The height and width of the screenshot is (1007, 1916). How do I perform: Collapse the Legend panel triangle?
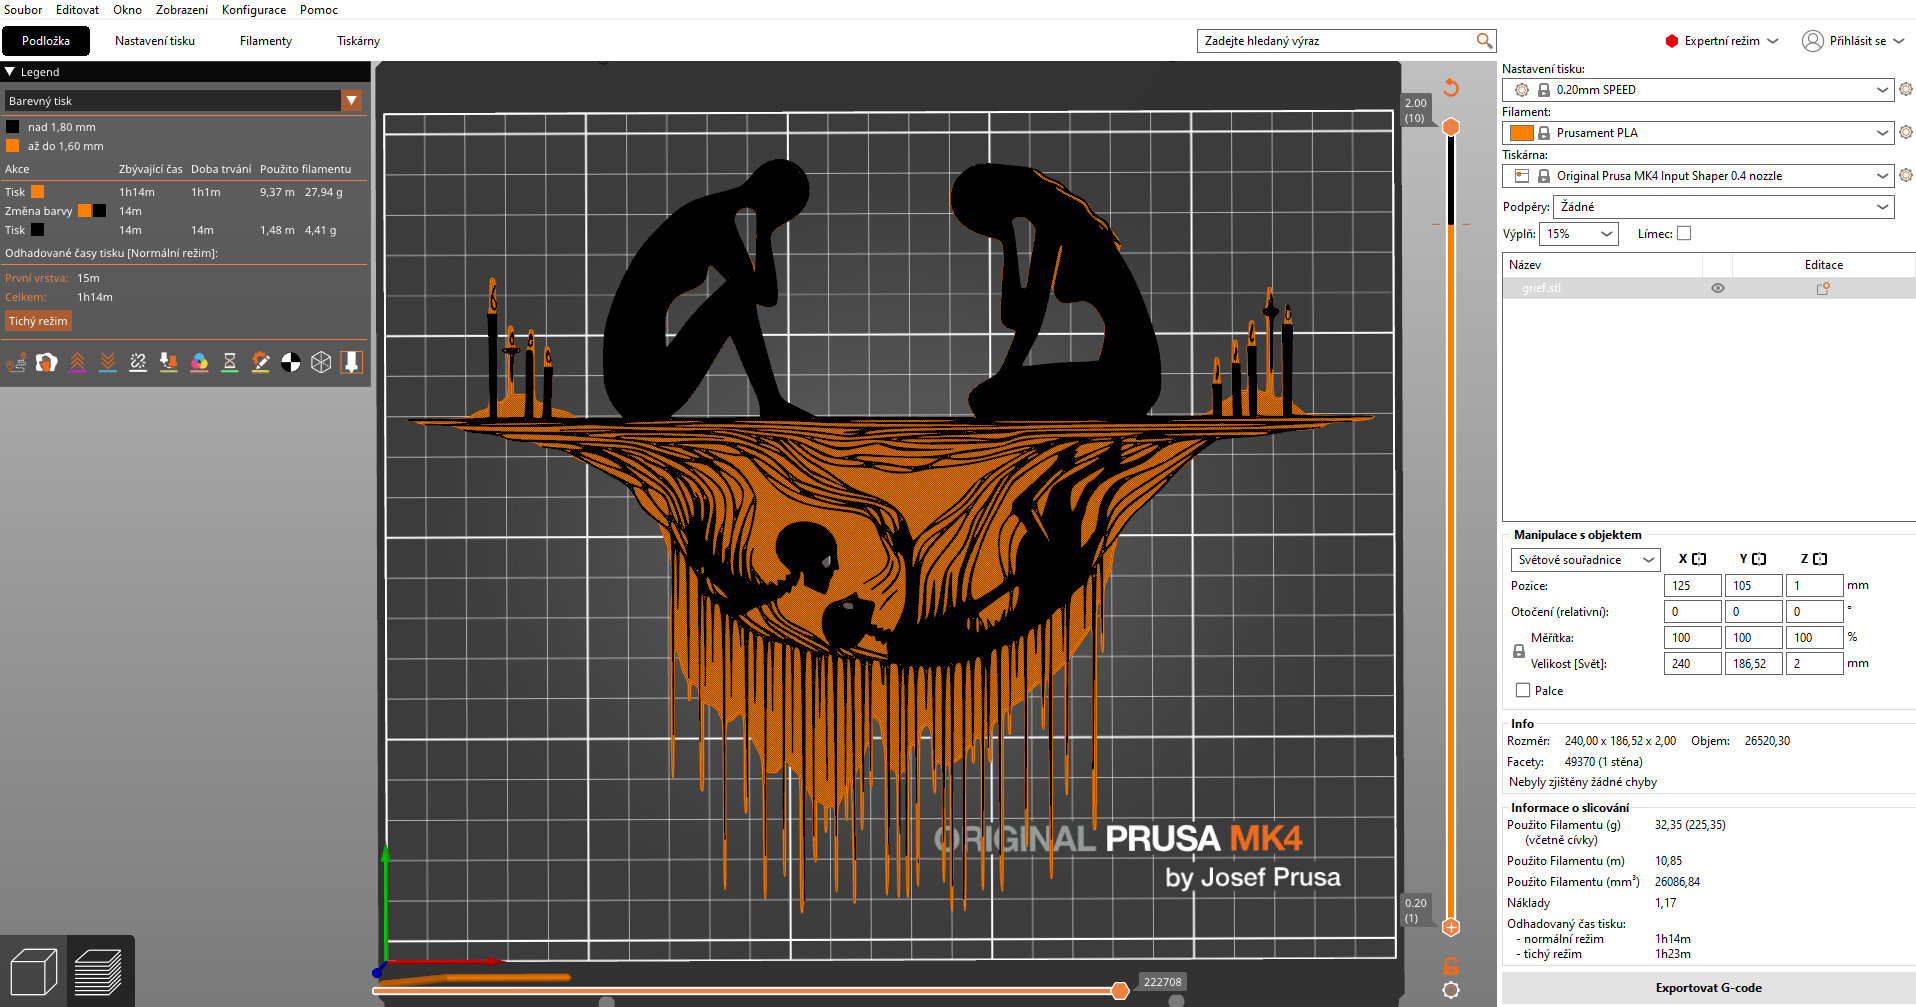pos(10,72)
